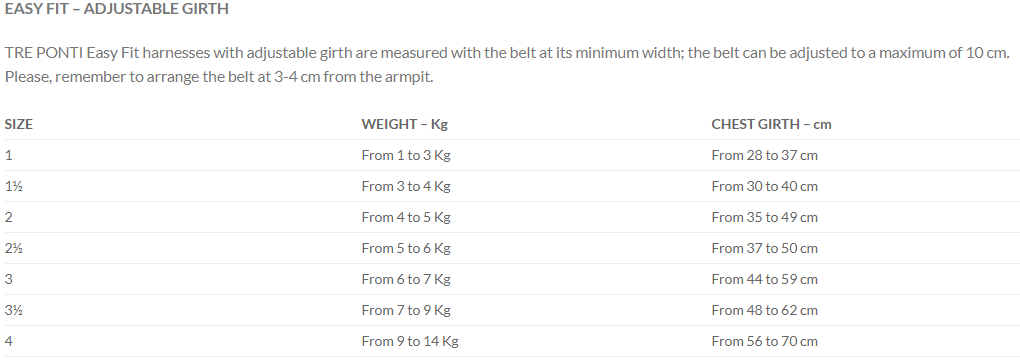
Task: Click the size 3½ cell
Action: tap(14, 310)
